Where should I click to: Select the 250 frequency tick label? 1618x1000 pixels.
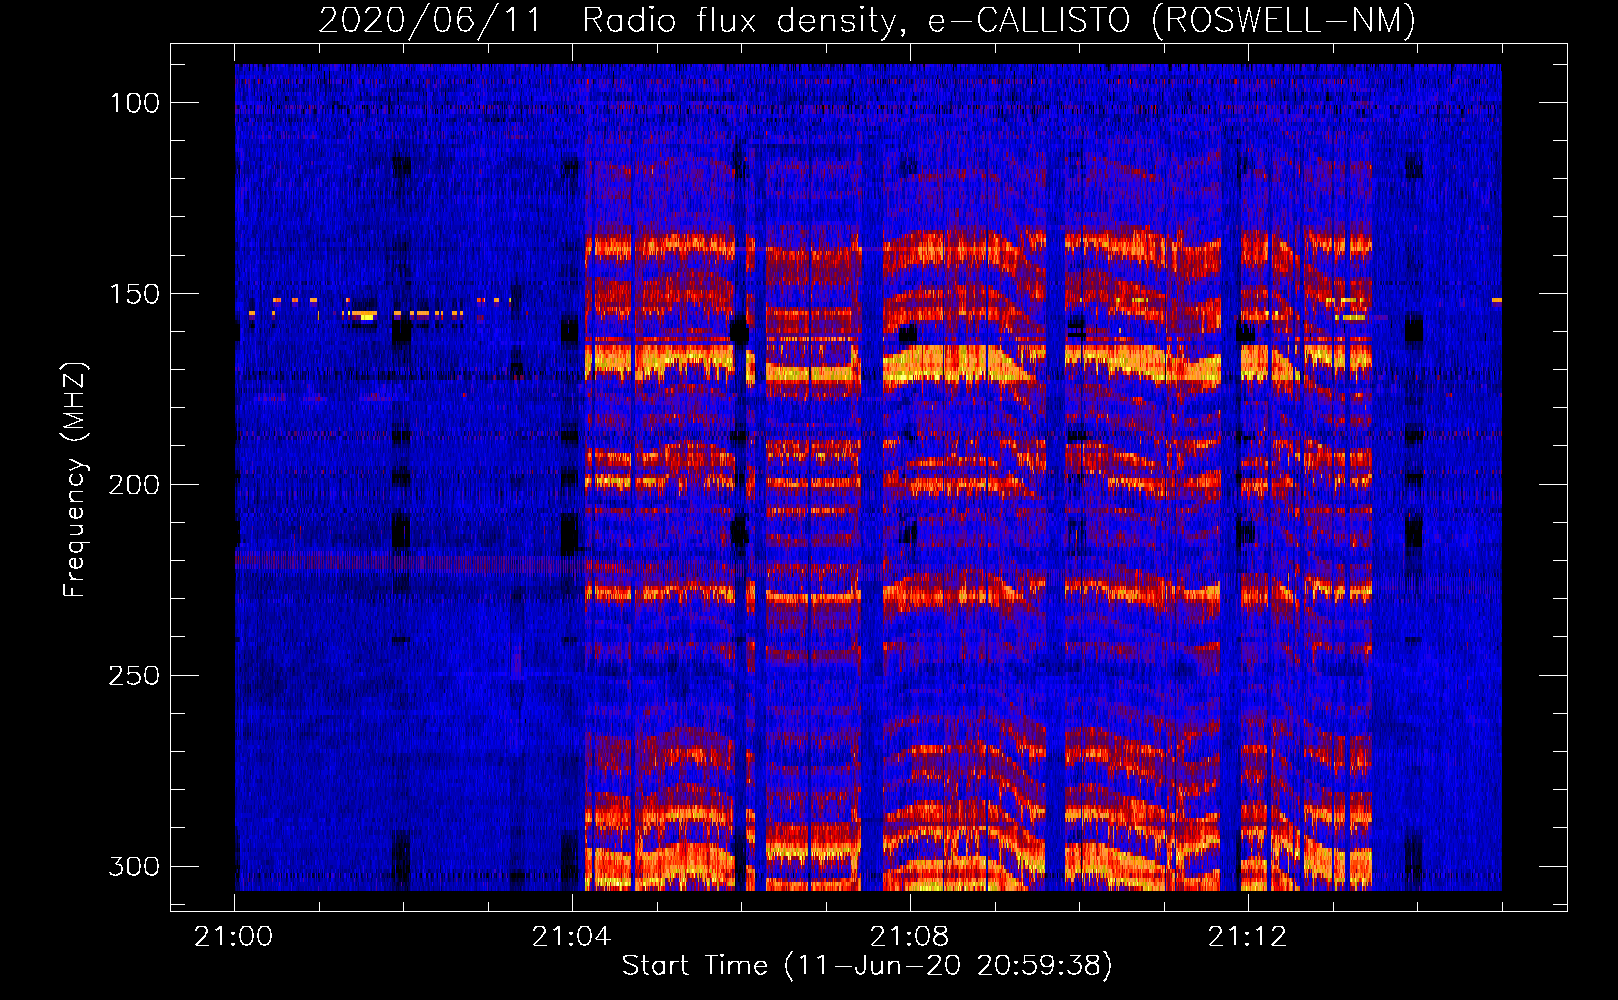point(134,676)
